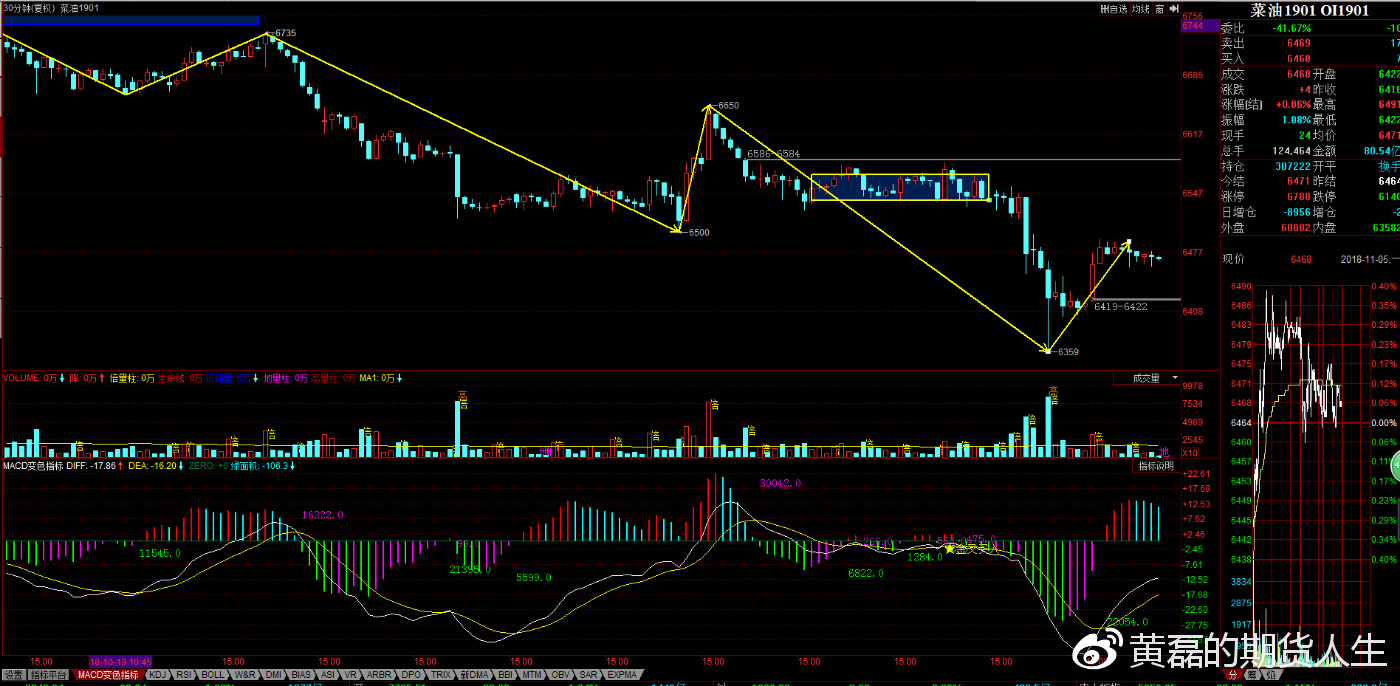The image size is (1400, 686).
Task: Click the 18-10-19 10:45 time marker
Action: coord(120,662)
